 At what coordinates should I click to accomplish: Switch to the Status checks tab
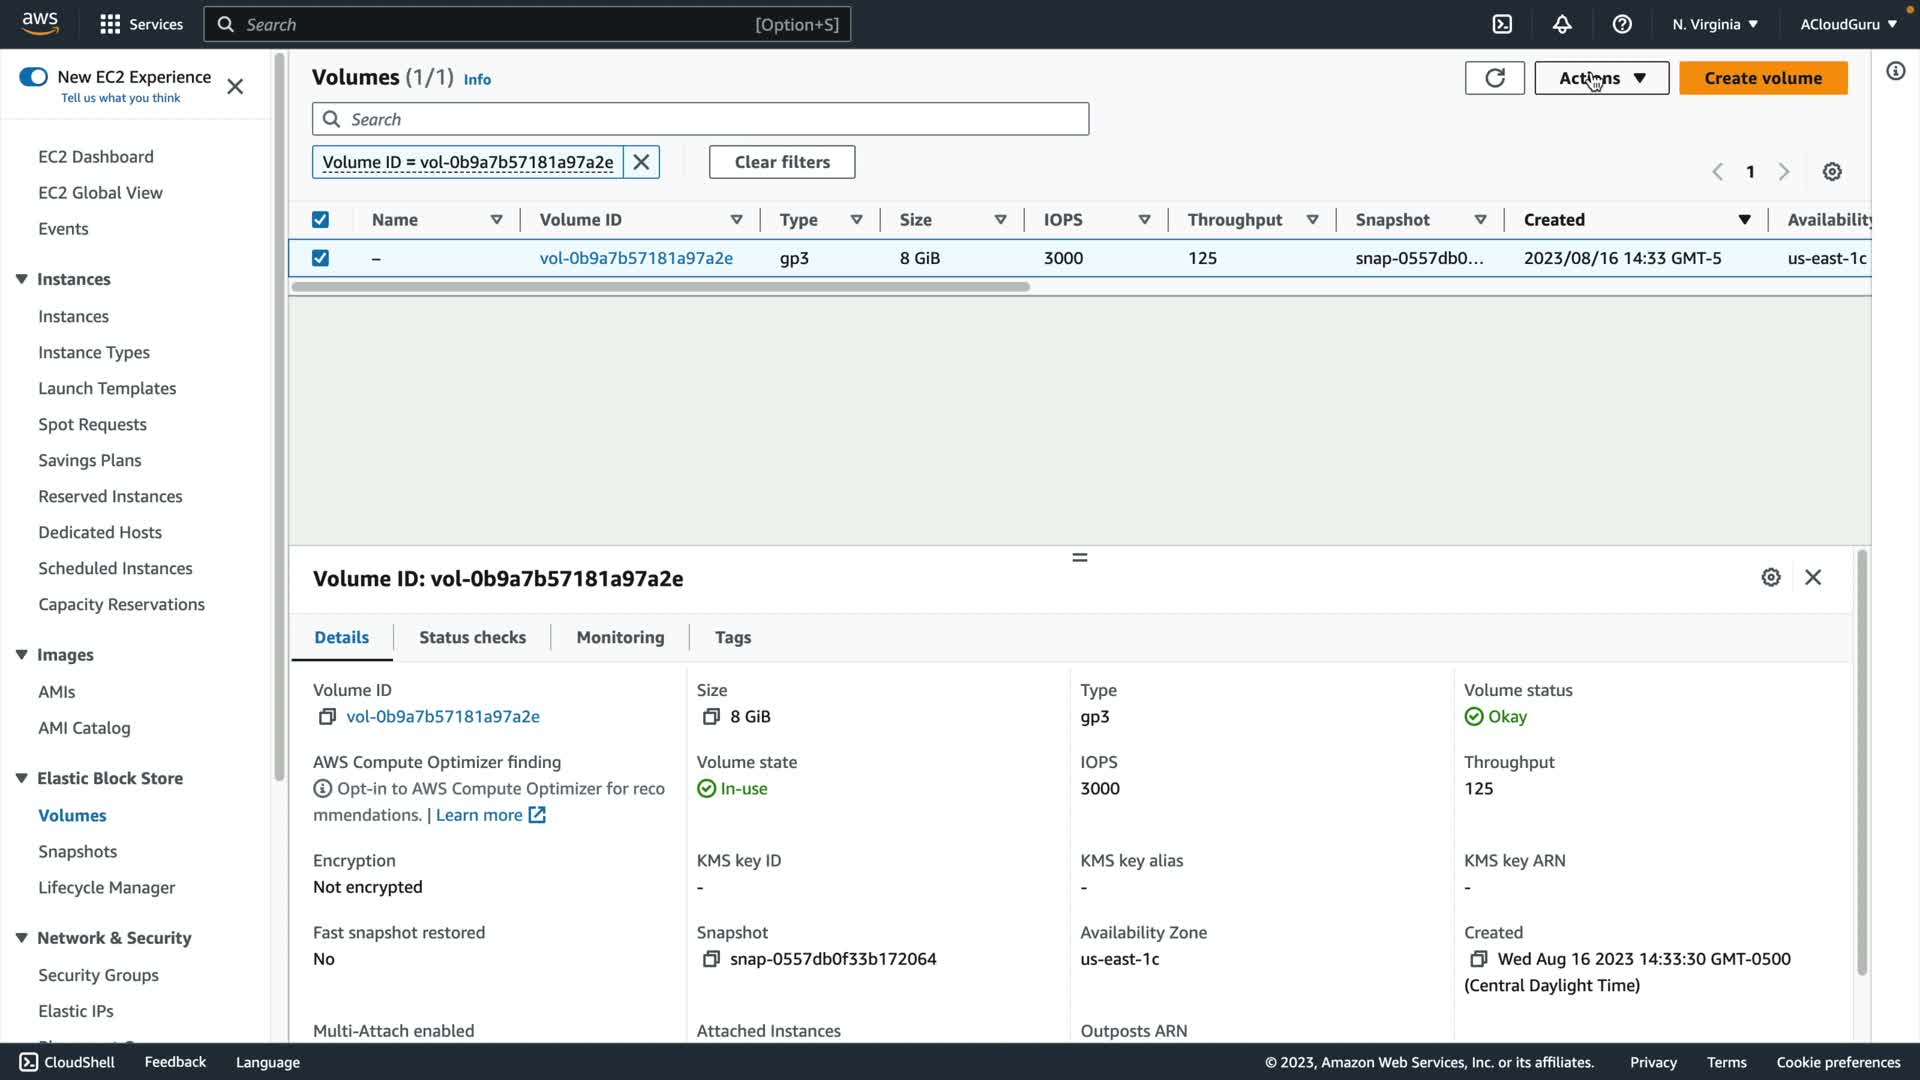[x=472, y=638]
